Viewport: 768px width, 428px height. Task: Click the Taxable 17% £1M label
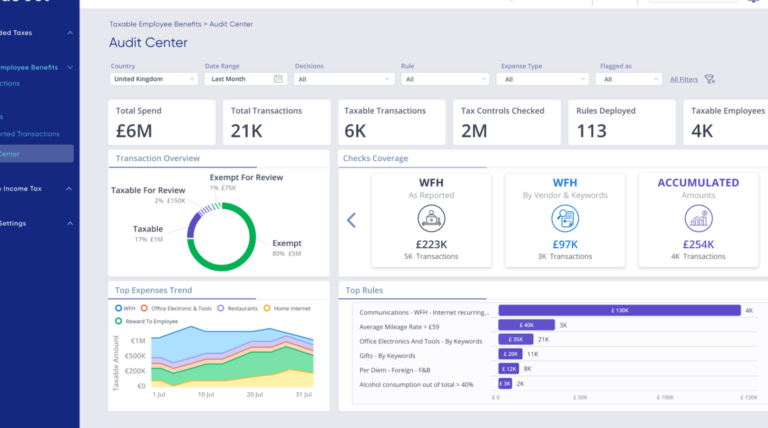pyautogui.click(x=148, y=233)
